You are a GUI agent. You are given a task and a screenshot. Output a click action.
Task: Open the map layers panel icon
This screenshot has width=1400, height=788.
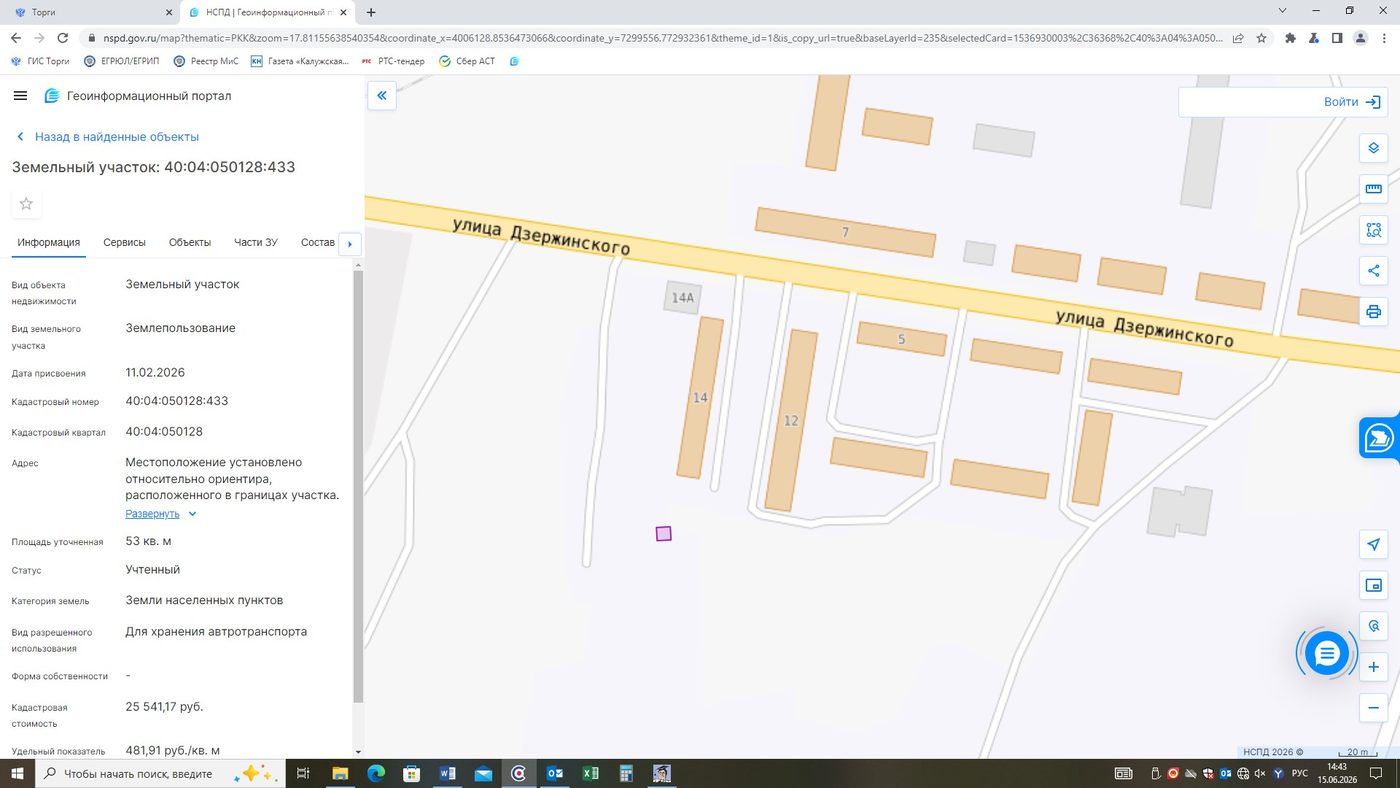[x=1373, y=148]
